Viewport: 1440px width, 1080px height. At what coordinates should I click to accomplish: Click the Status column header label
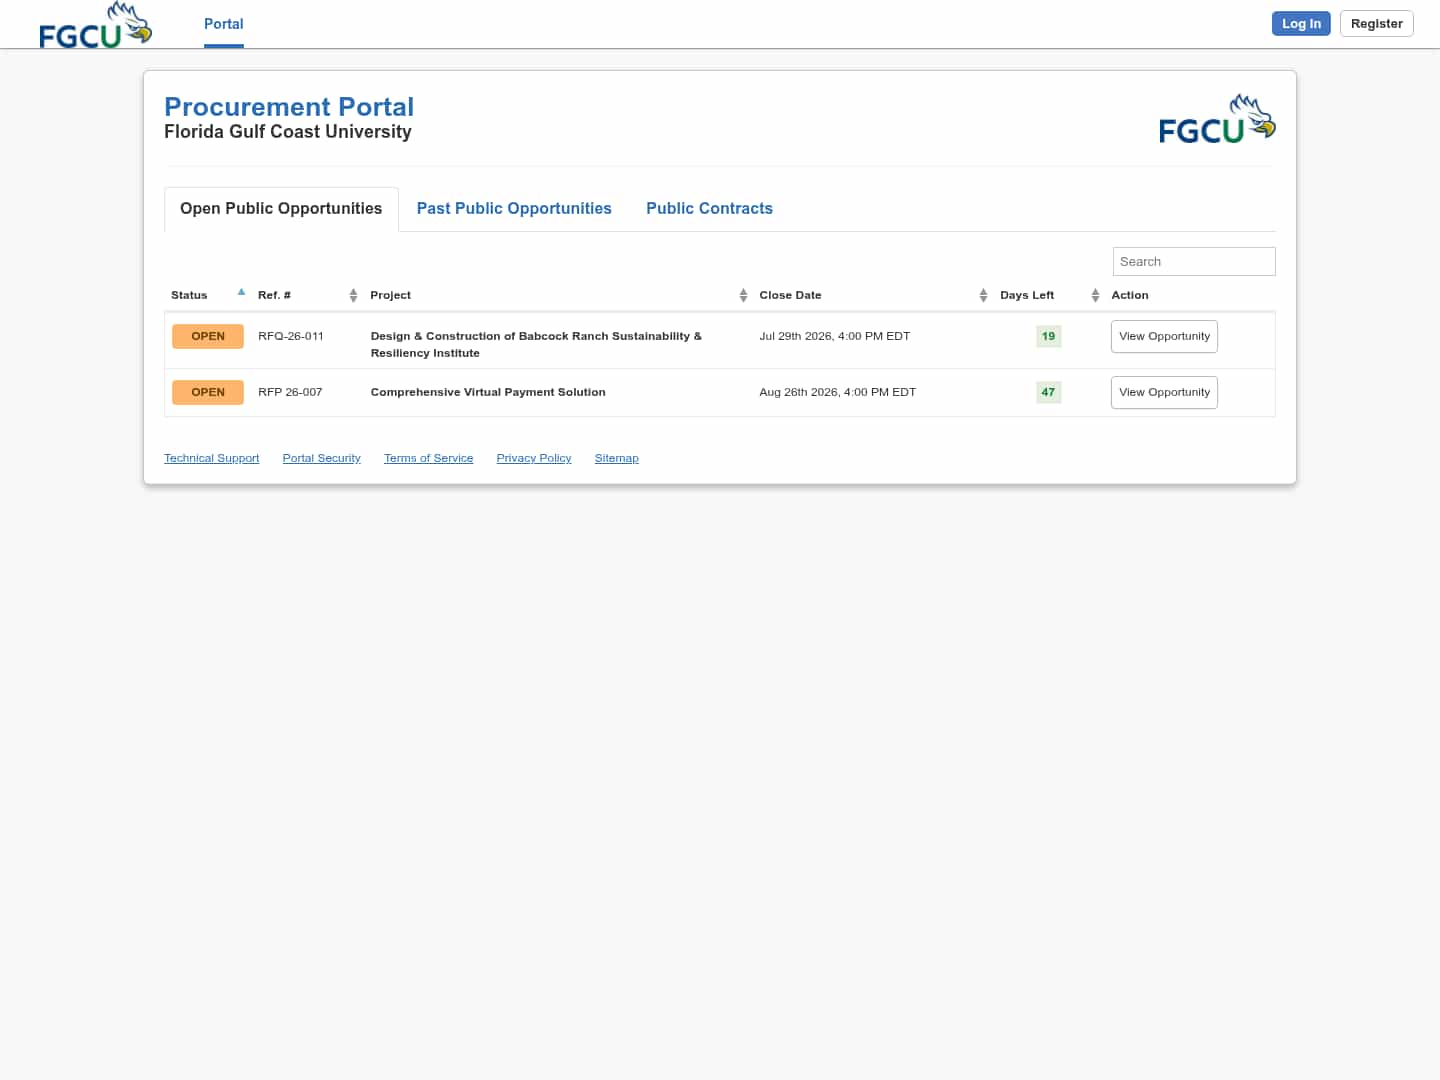tap(189, 295)
